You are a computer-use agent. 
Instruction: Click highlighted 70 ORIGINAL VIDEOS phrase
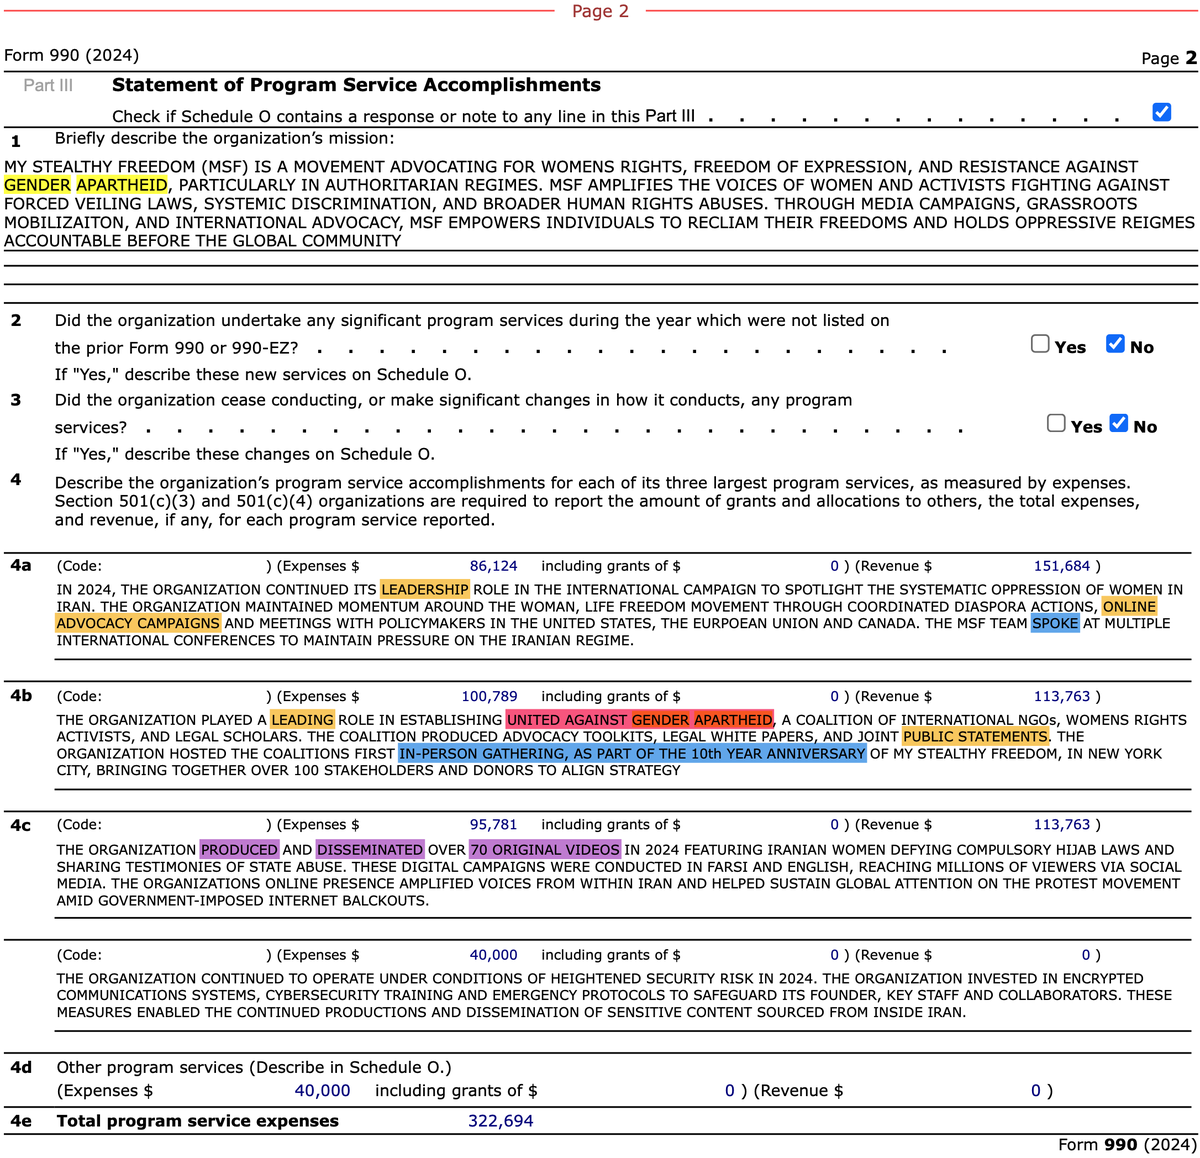click(x=545, y=850)
